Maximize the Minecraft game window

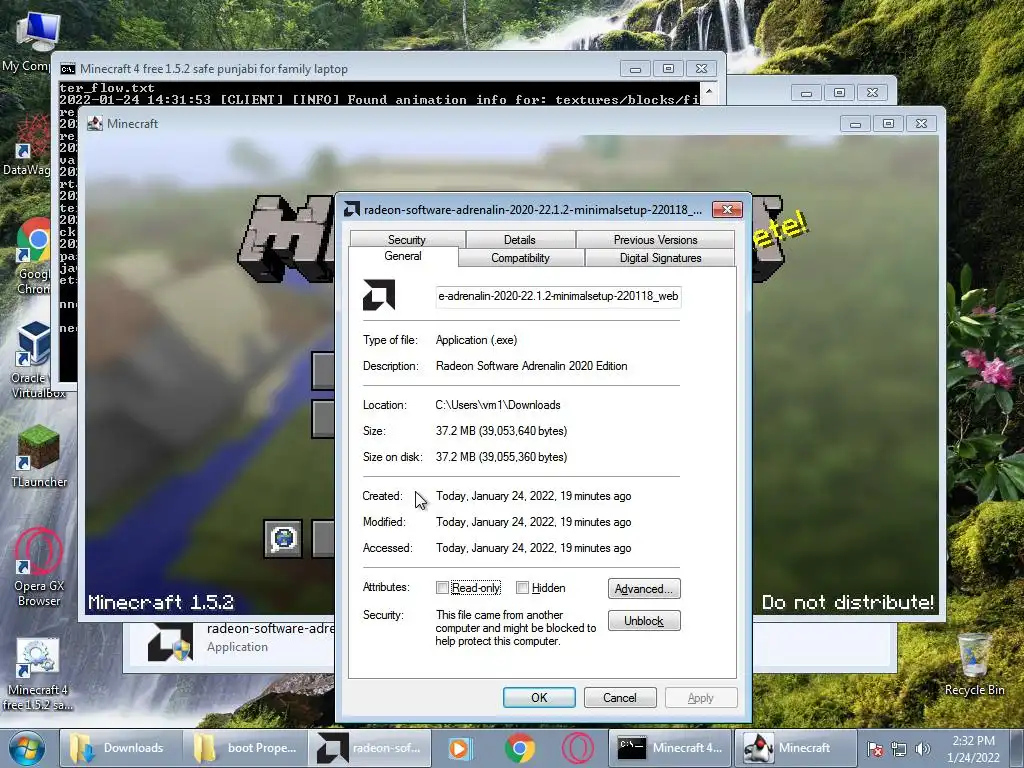click(888, 123)
